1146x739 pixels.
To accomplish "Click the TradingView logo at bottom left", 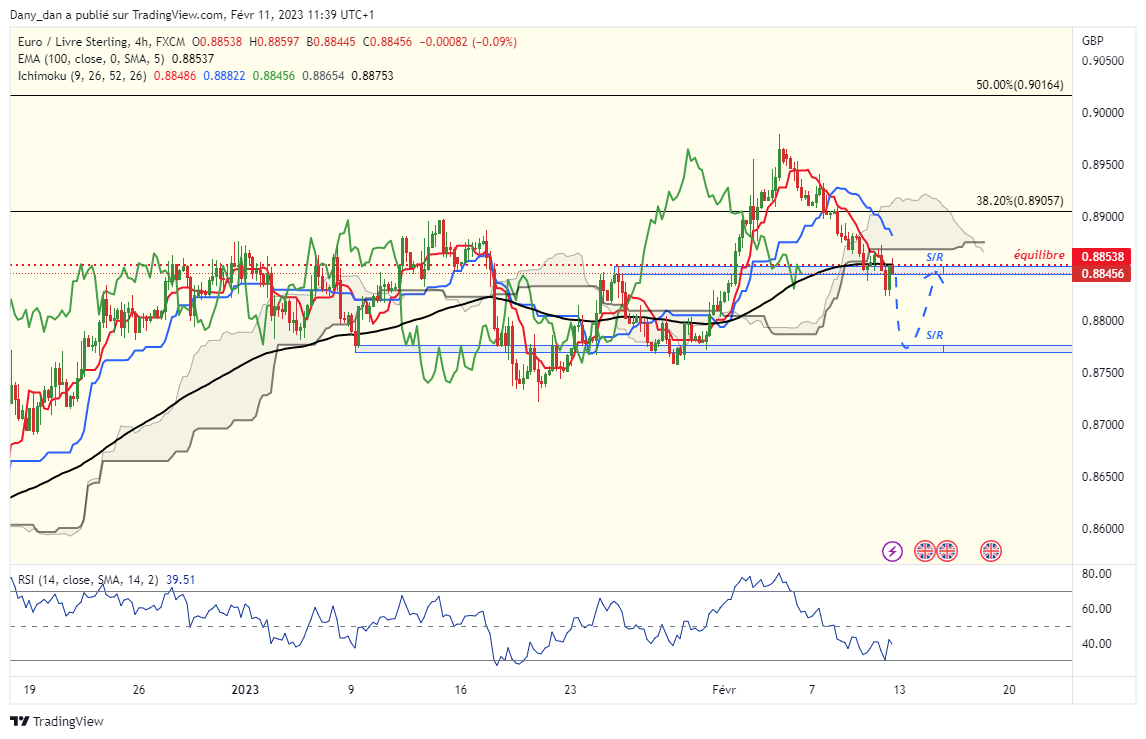I will 57,721.
